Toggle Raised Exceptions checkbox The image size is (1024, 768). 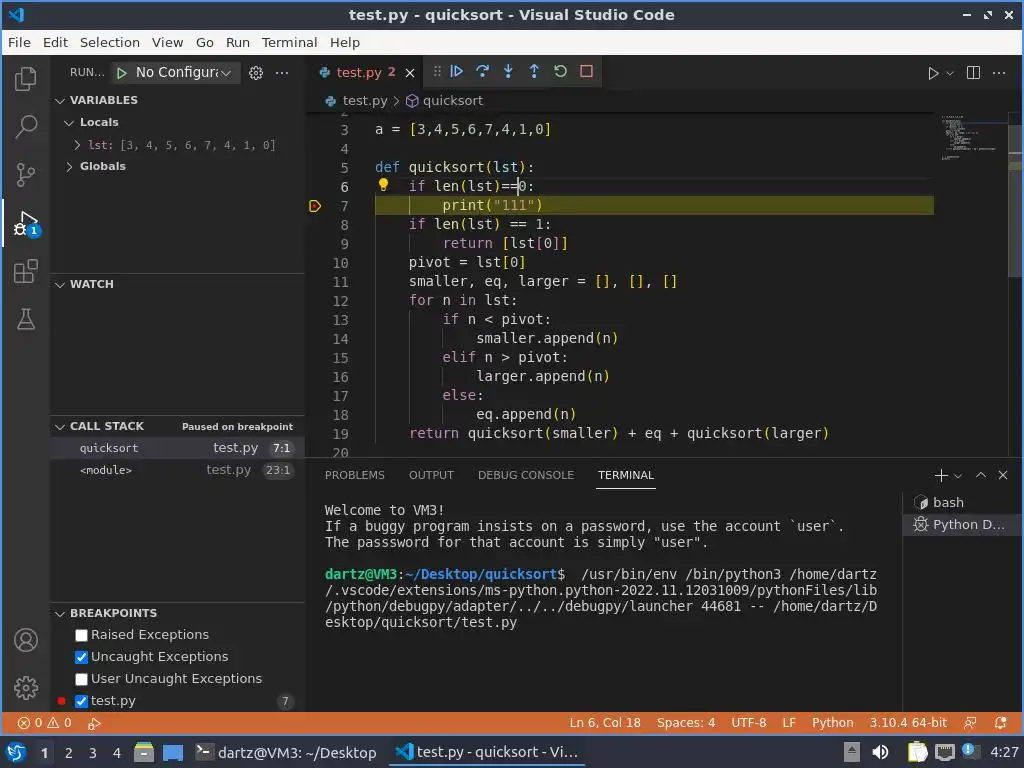pos(82,635)
